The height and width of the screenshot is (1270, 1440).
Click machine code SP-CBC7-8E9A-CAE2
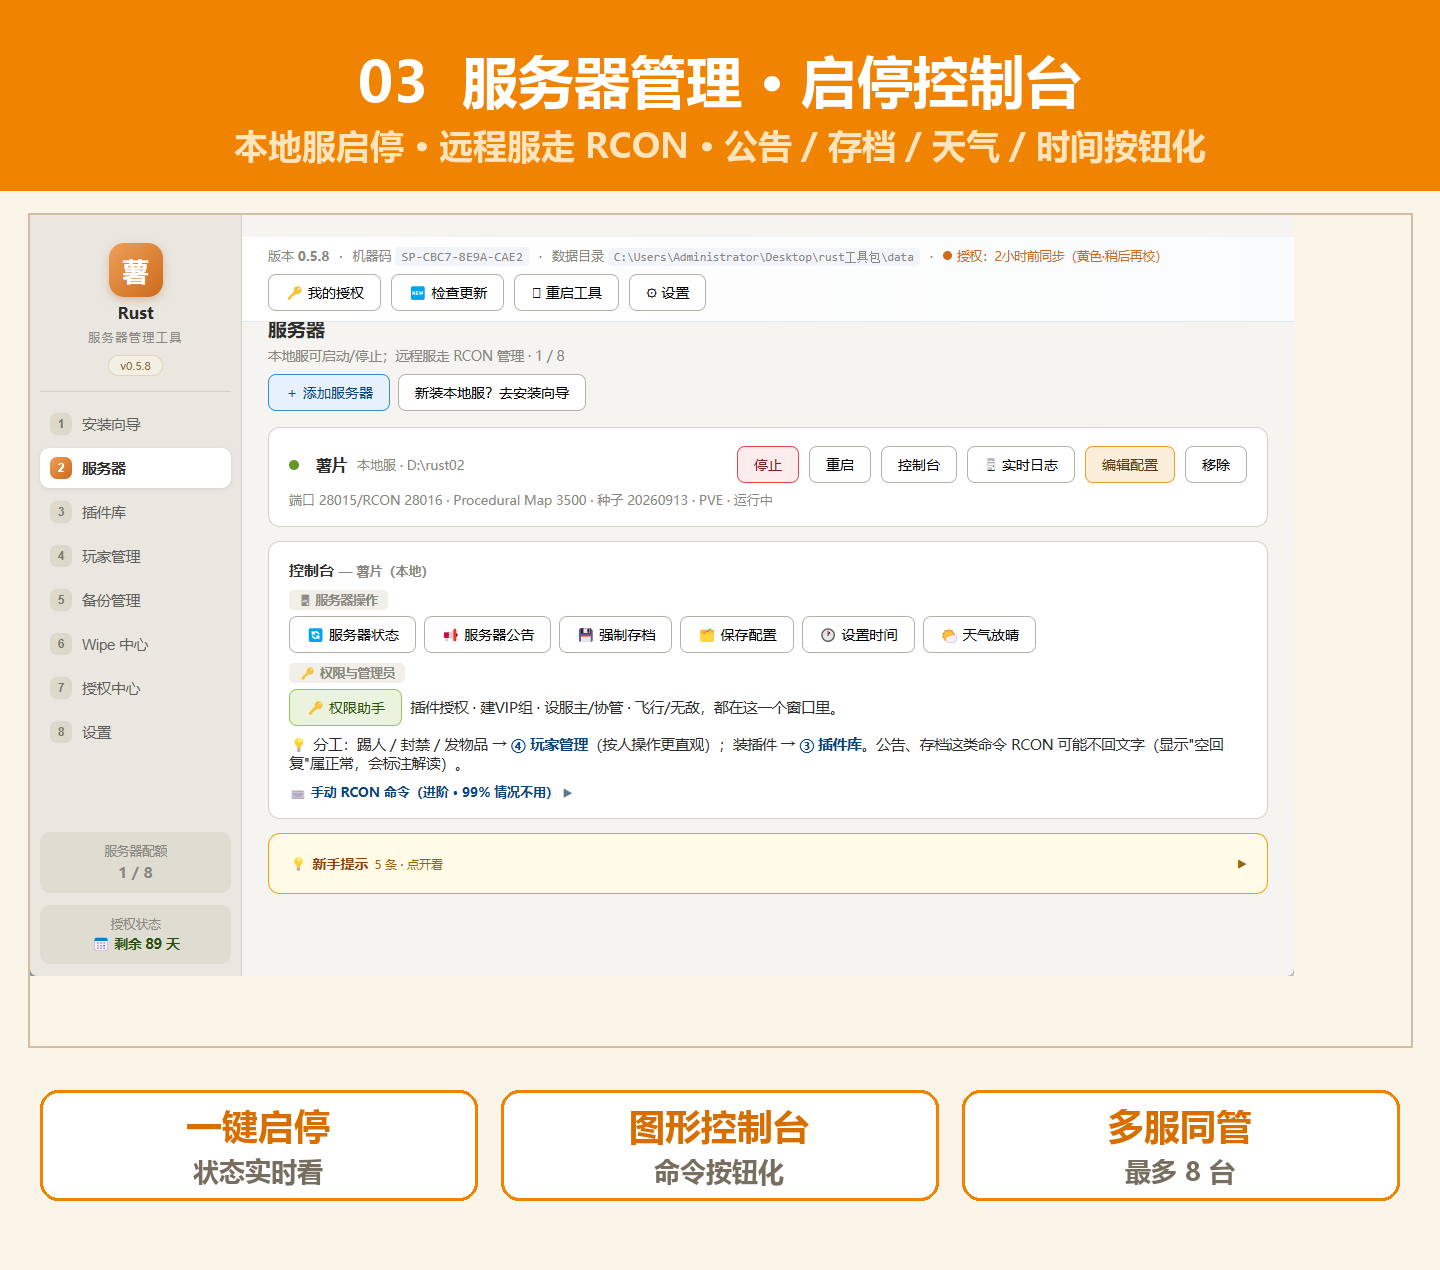pyautogui.click(x=462, y=257)
